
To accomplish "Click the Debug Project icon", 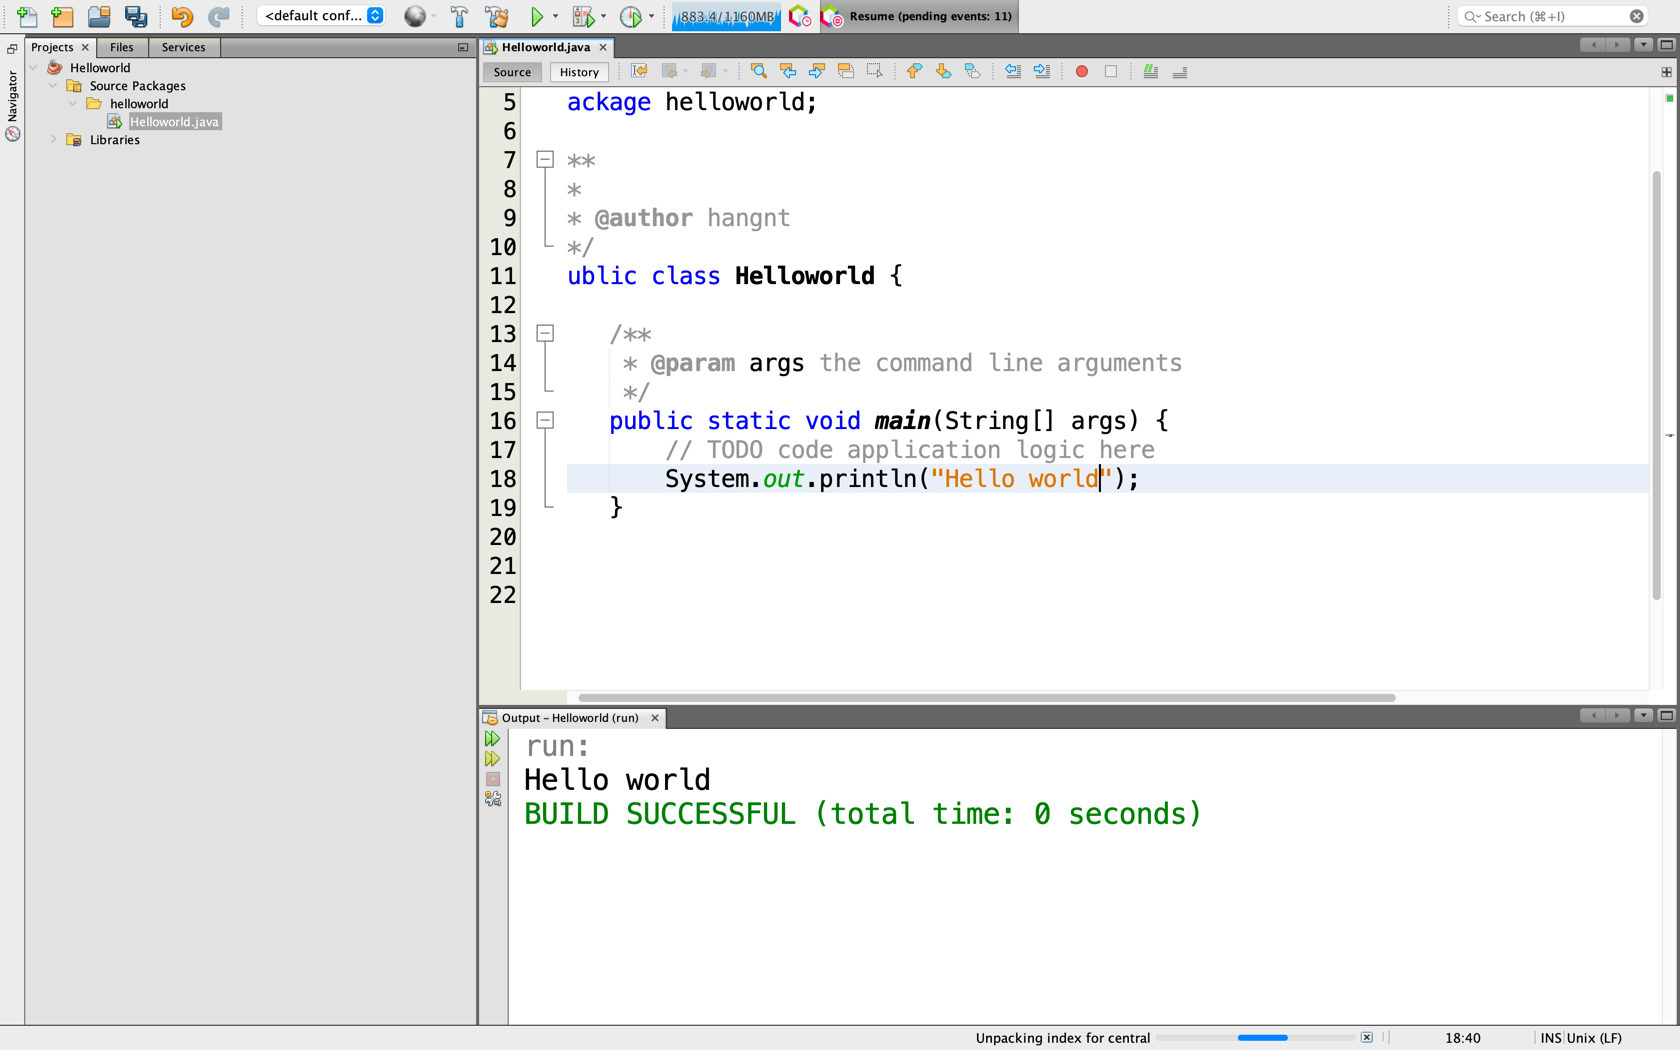I will tap(583, 16).
